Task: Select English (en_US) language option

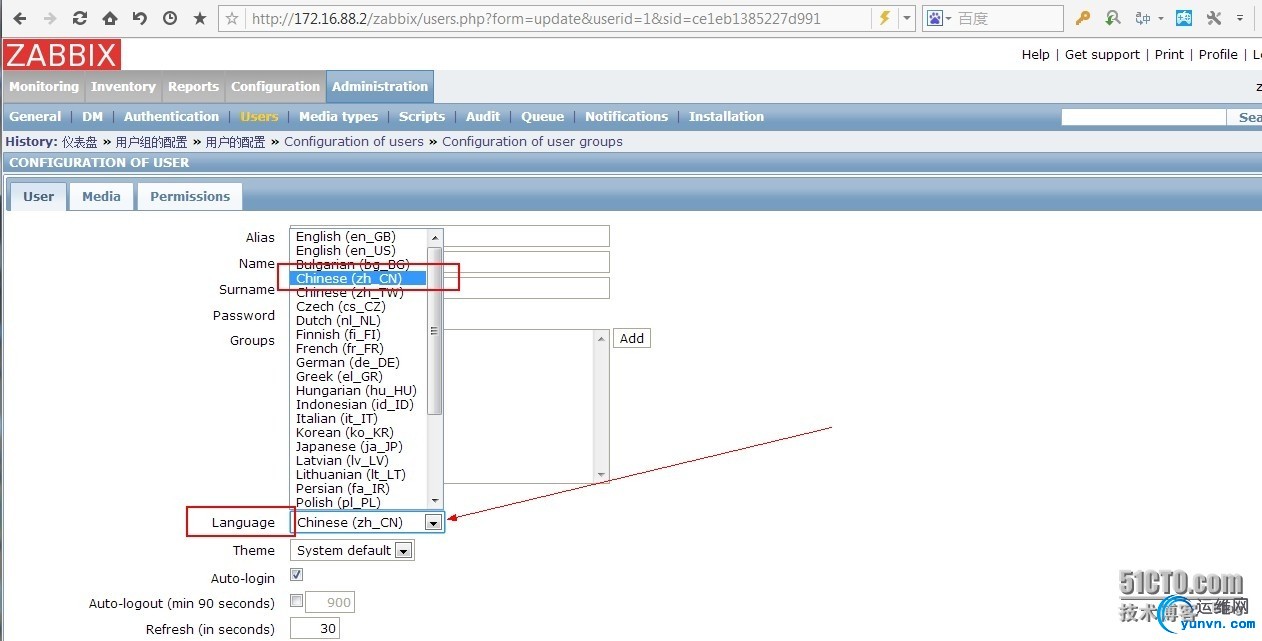Action: (359, 251)
